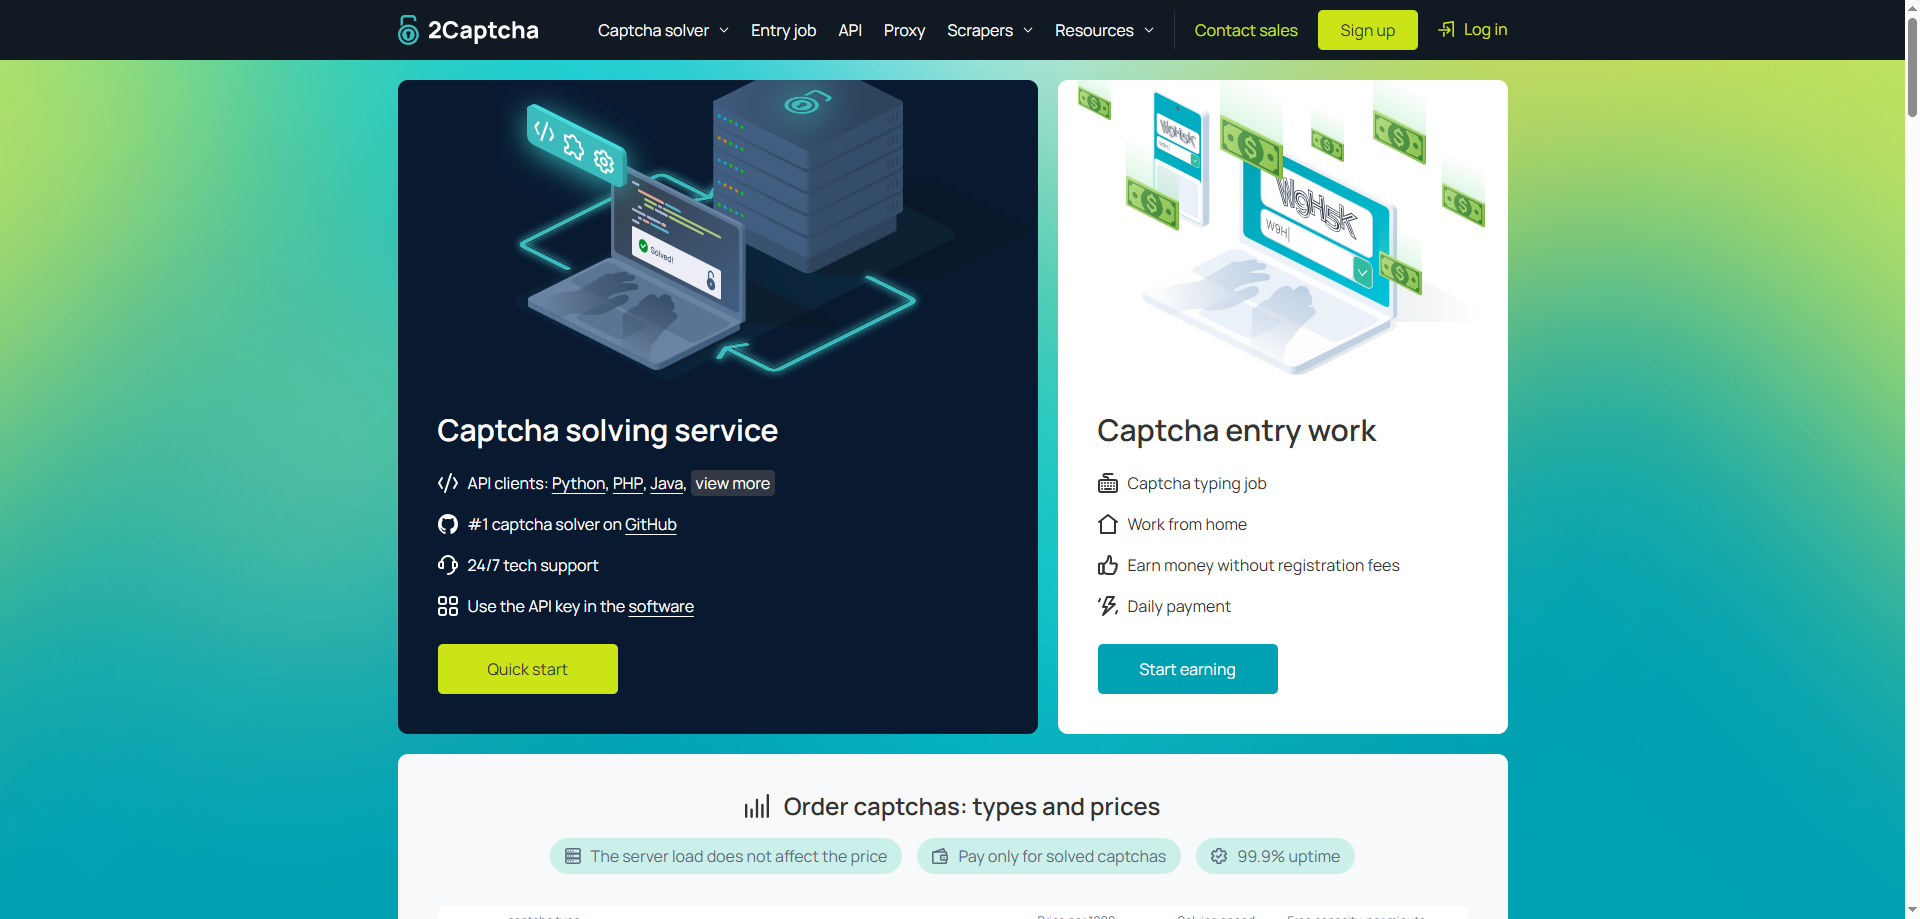Image resolution: width=1920 pixels, height=919 pixels.
Task: Open the PHP API client link
Action: [627, 484]
